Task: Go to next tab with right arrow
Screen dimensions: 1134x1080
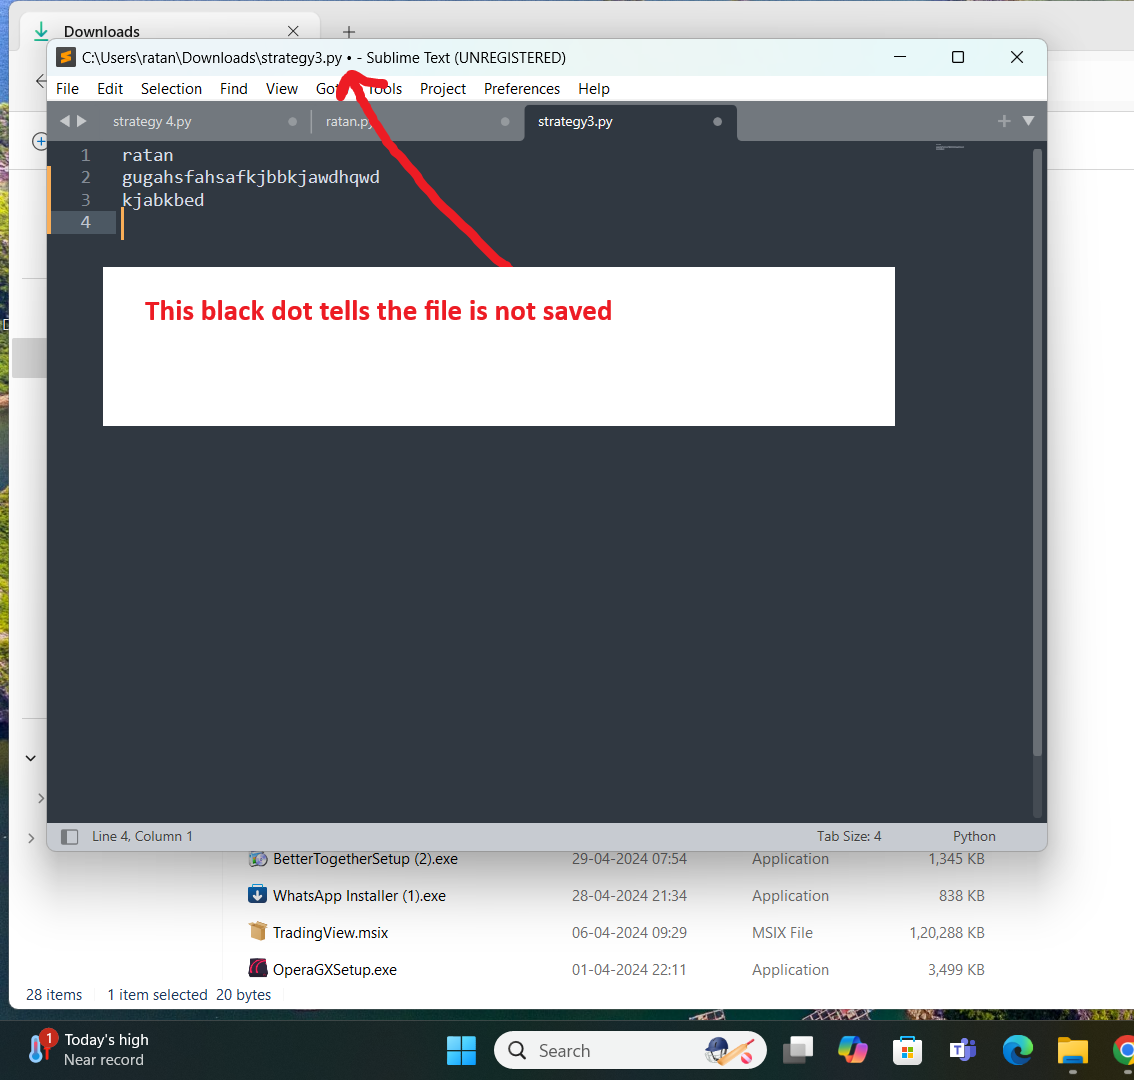Action: coord(82,121)
